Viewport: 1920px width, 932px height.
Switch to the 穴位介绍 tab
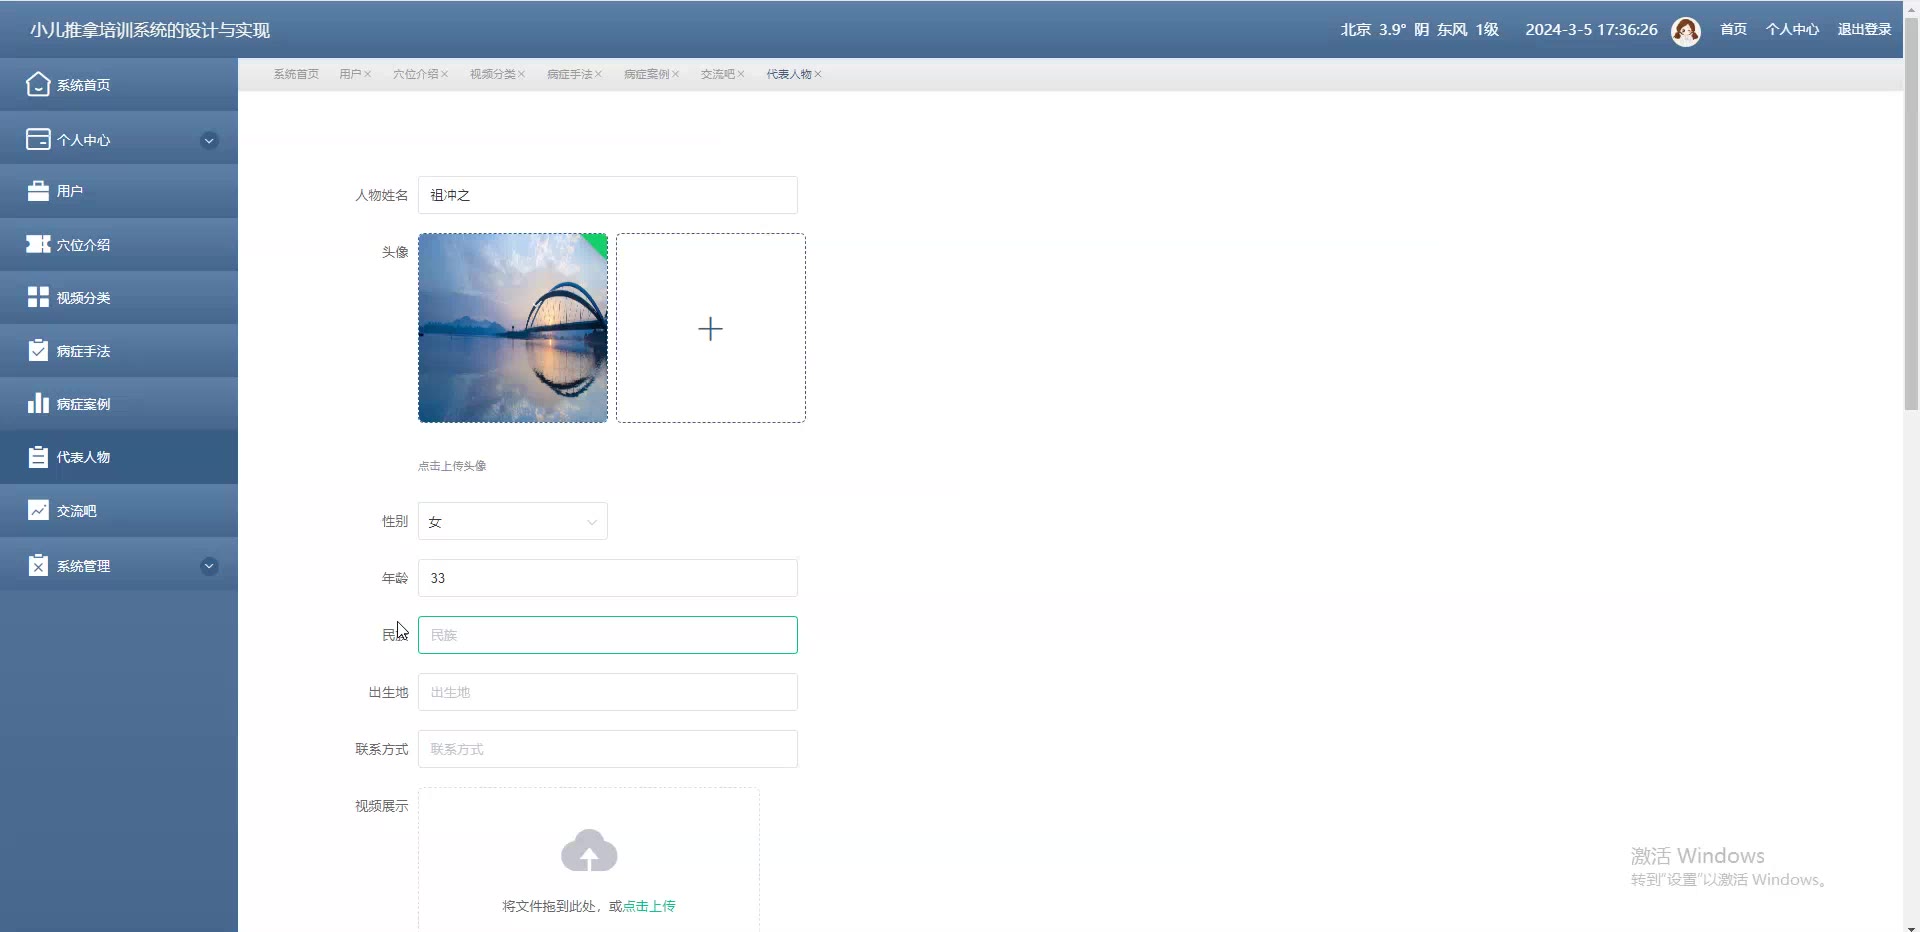(x=415, y=74)
